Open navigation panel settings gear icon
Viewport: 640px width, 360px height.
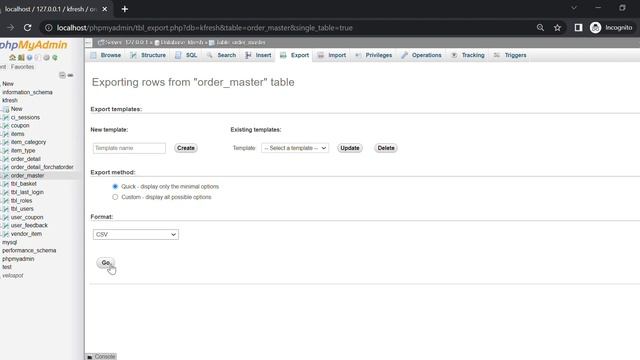46,58
